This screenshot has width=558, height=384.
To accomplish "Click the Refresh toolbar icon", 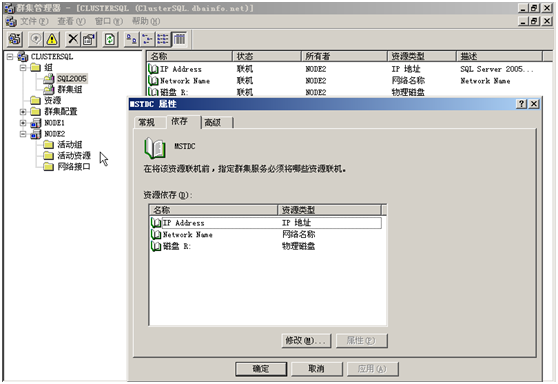I will [110, 39].
